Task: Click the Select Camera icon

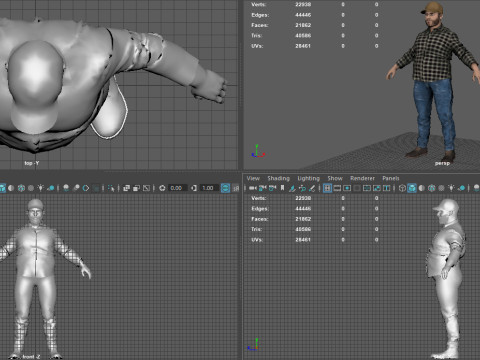Action: 253,188
